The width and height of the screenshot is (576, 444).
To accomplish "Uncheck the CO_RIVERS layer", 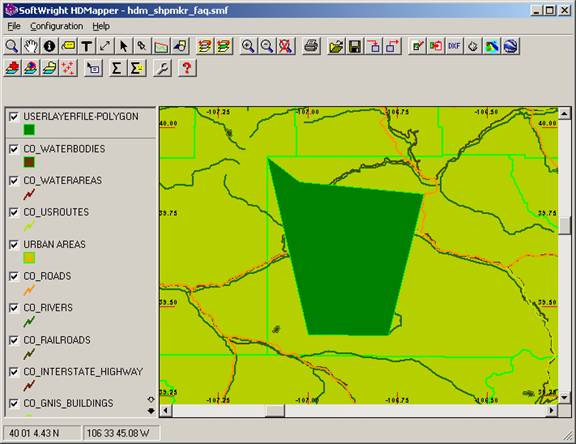I will (14, 308).
